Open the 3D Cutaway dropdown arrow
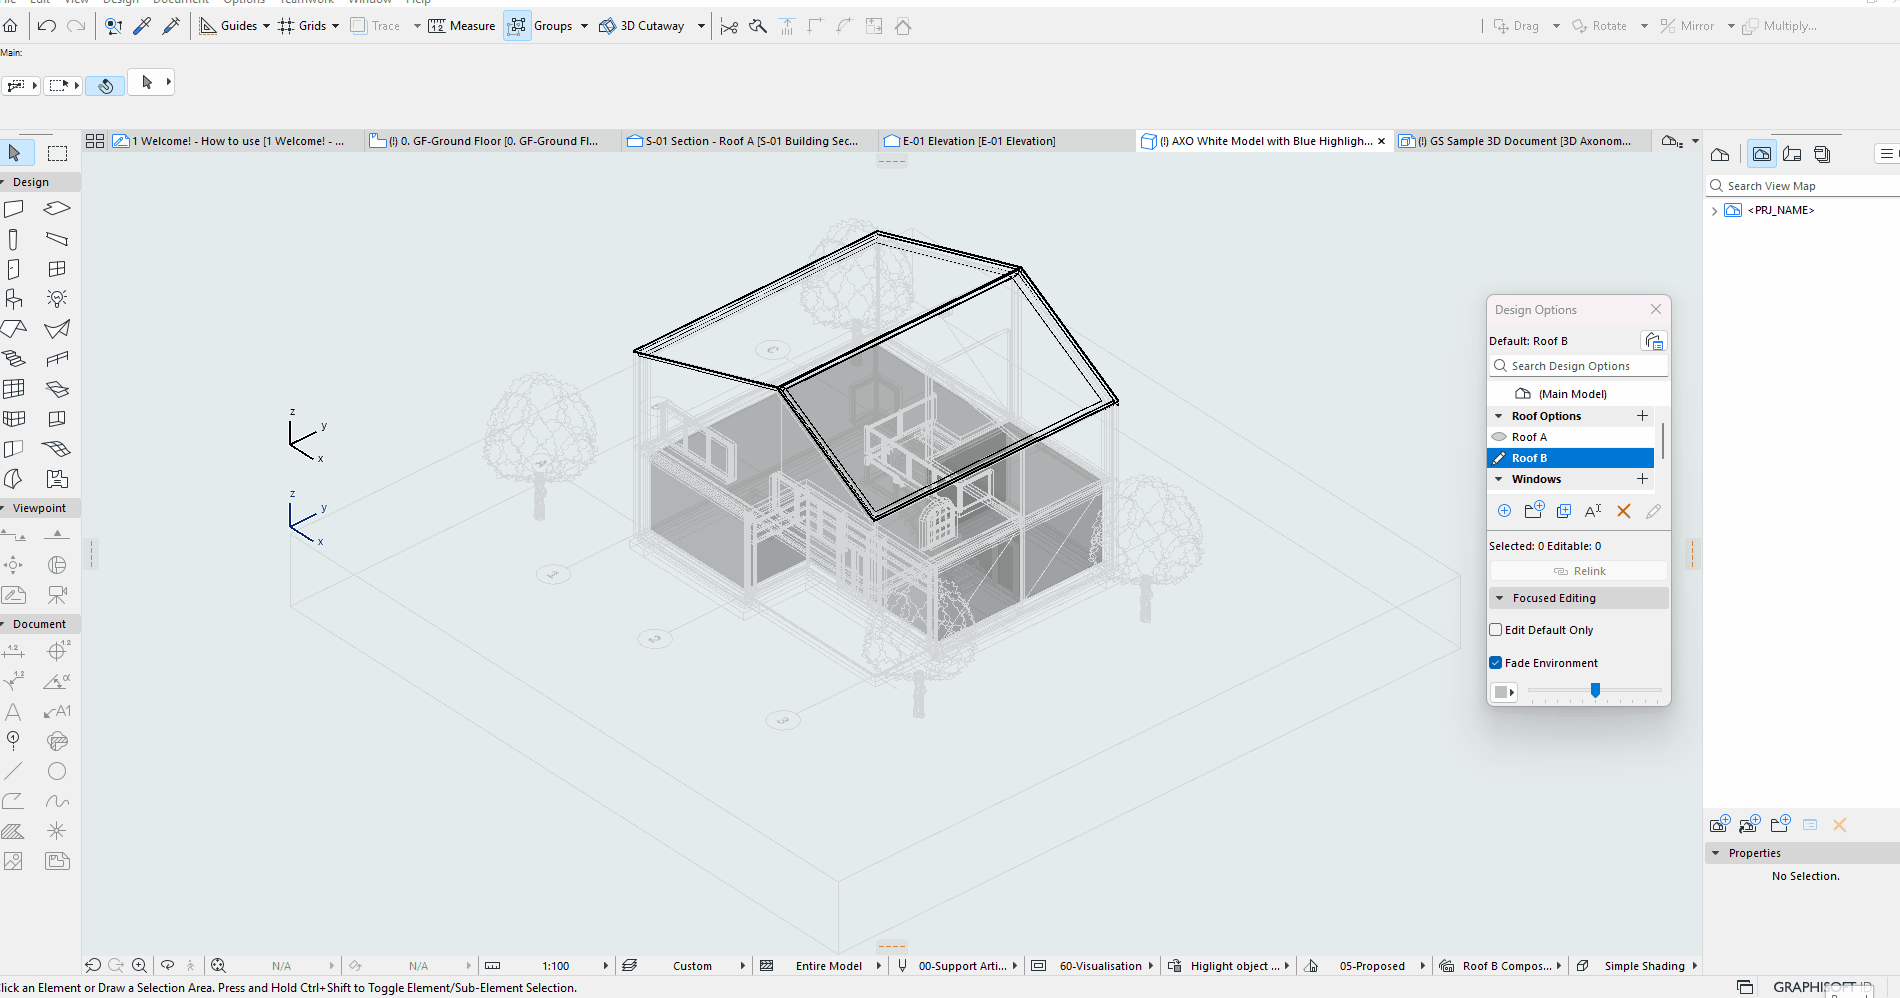Image resolution: width=1900 pixels, height=998 pixels. coord(701,26)
